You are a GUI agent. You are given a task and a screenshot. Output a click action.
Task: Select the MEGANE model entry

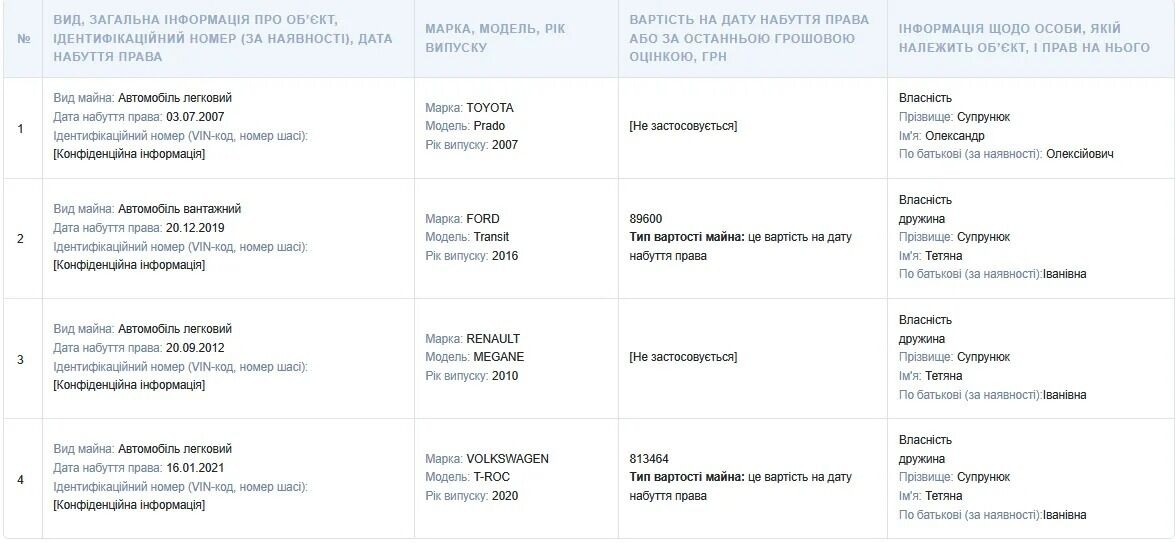[499, 357]
